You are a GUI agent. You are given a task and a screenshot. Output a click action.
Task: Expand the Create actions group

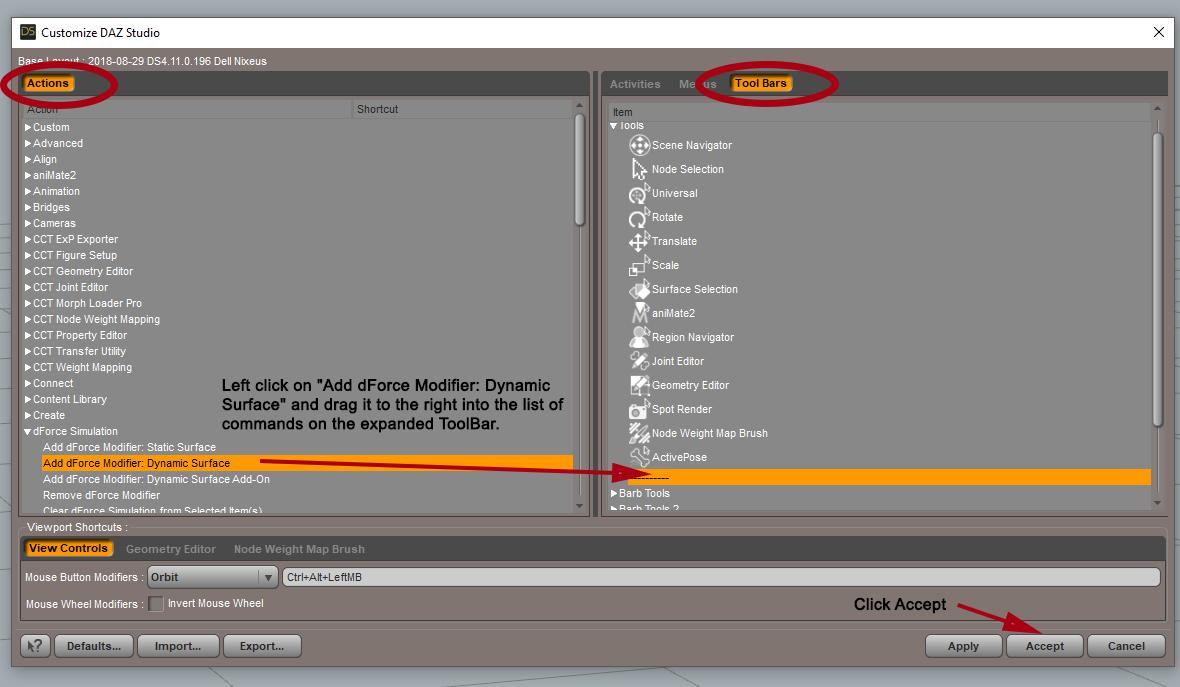point(28,415)
